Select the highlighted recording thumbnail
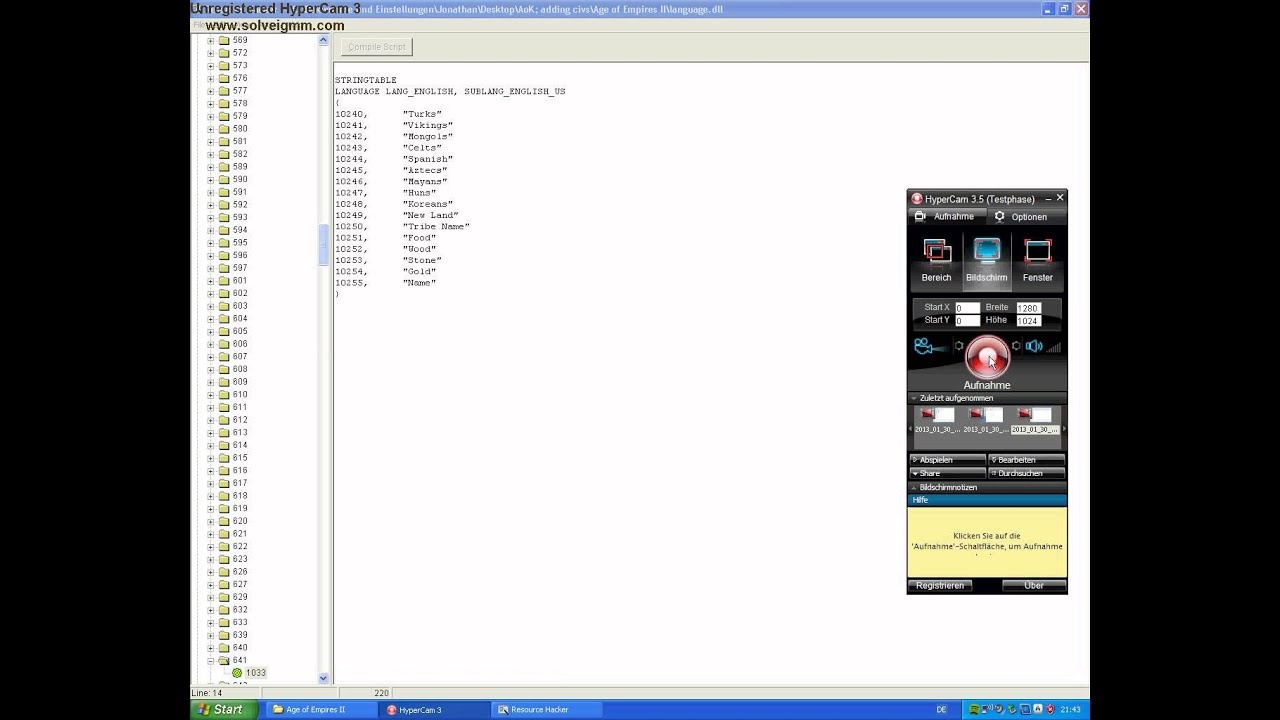The height and width of the screenshot is (720, 1280). tap(1035, 420)
